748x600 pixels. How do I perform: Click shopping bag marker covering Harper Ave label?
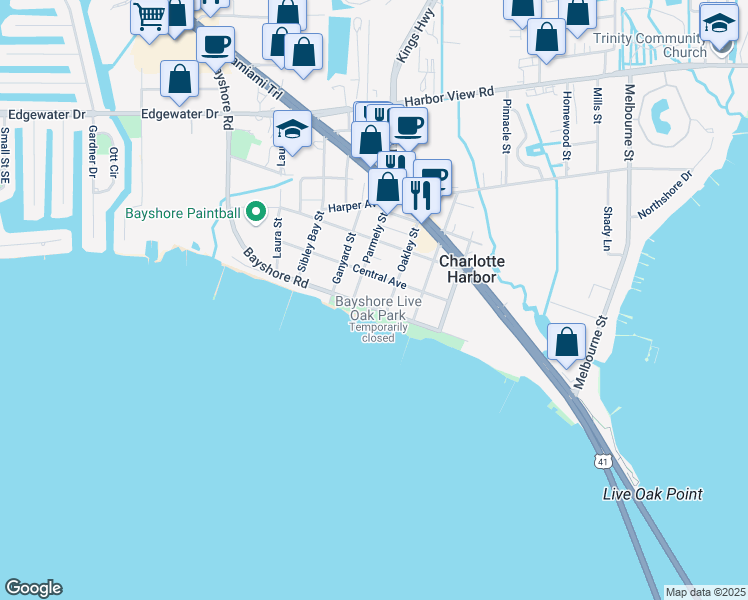387,188
